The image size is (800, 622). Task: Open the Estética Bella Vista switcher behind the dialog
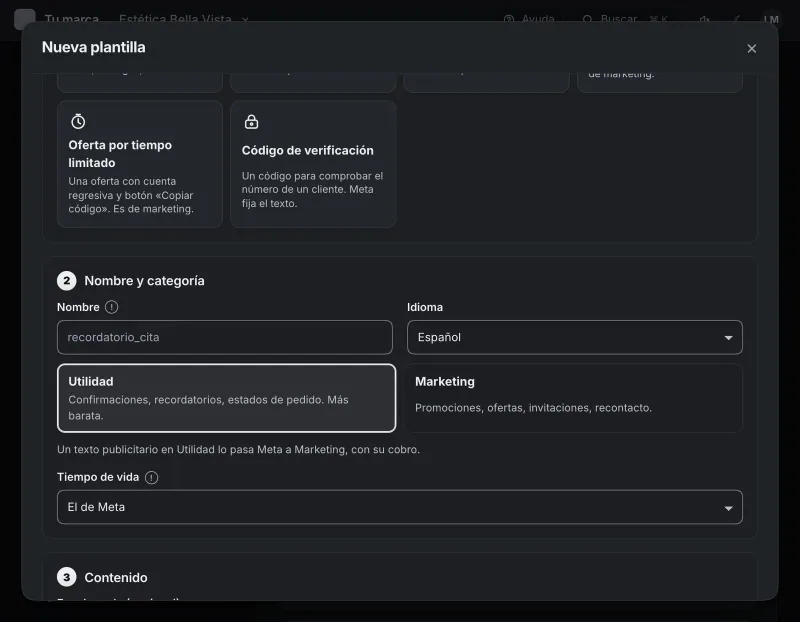(x=183, y=19)
